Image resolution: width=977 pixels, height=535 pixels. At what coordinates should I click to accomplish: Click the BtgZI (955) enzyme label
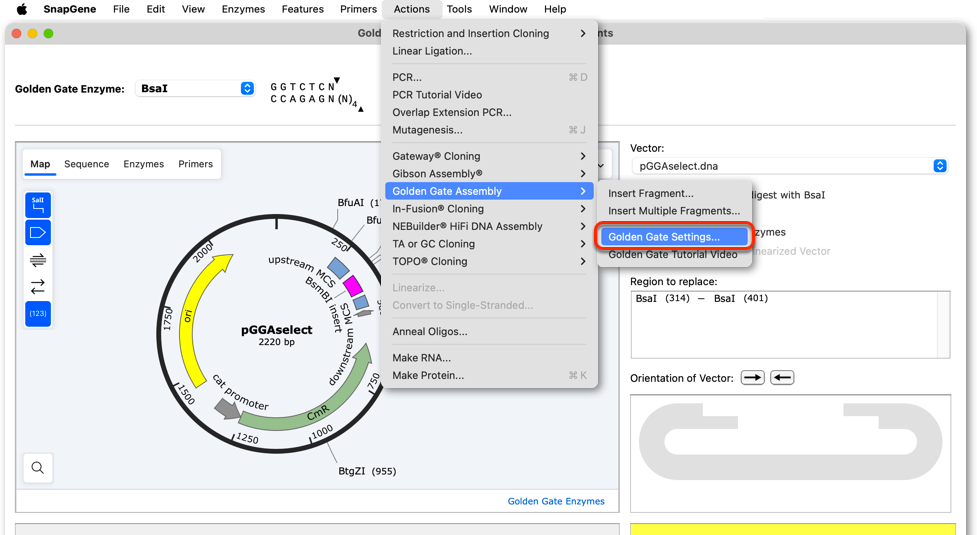(367, 471)
